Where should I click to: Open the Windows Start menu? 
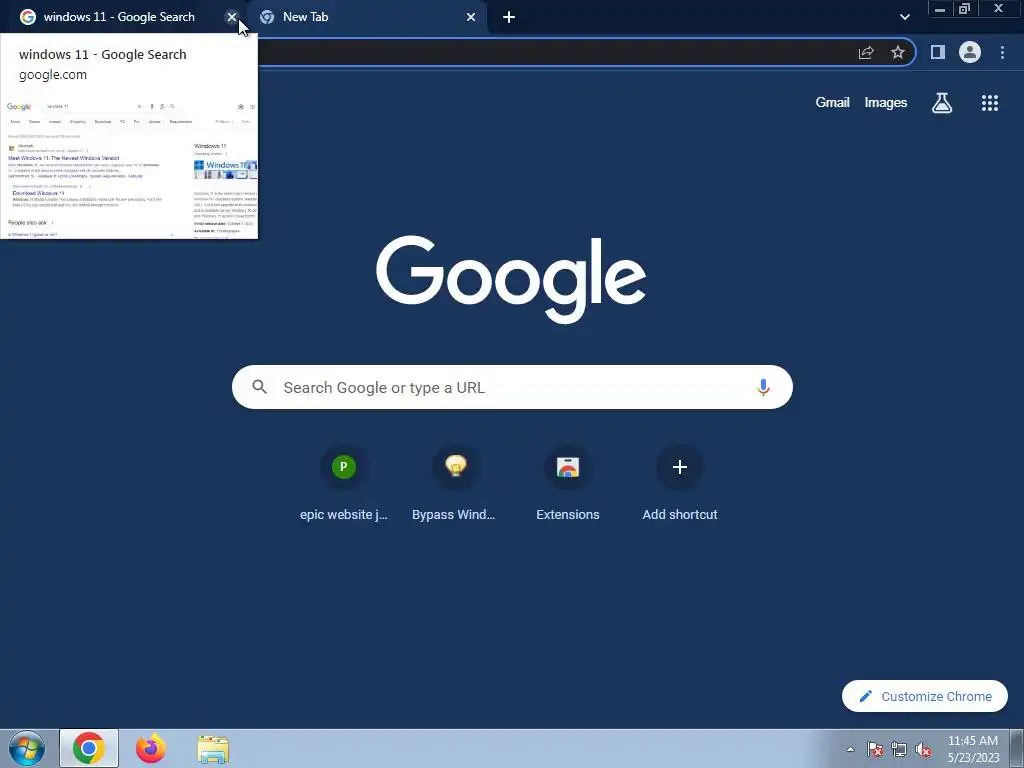click(x=27, y=748)
